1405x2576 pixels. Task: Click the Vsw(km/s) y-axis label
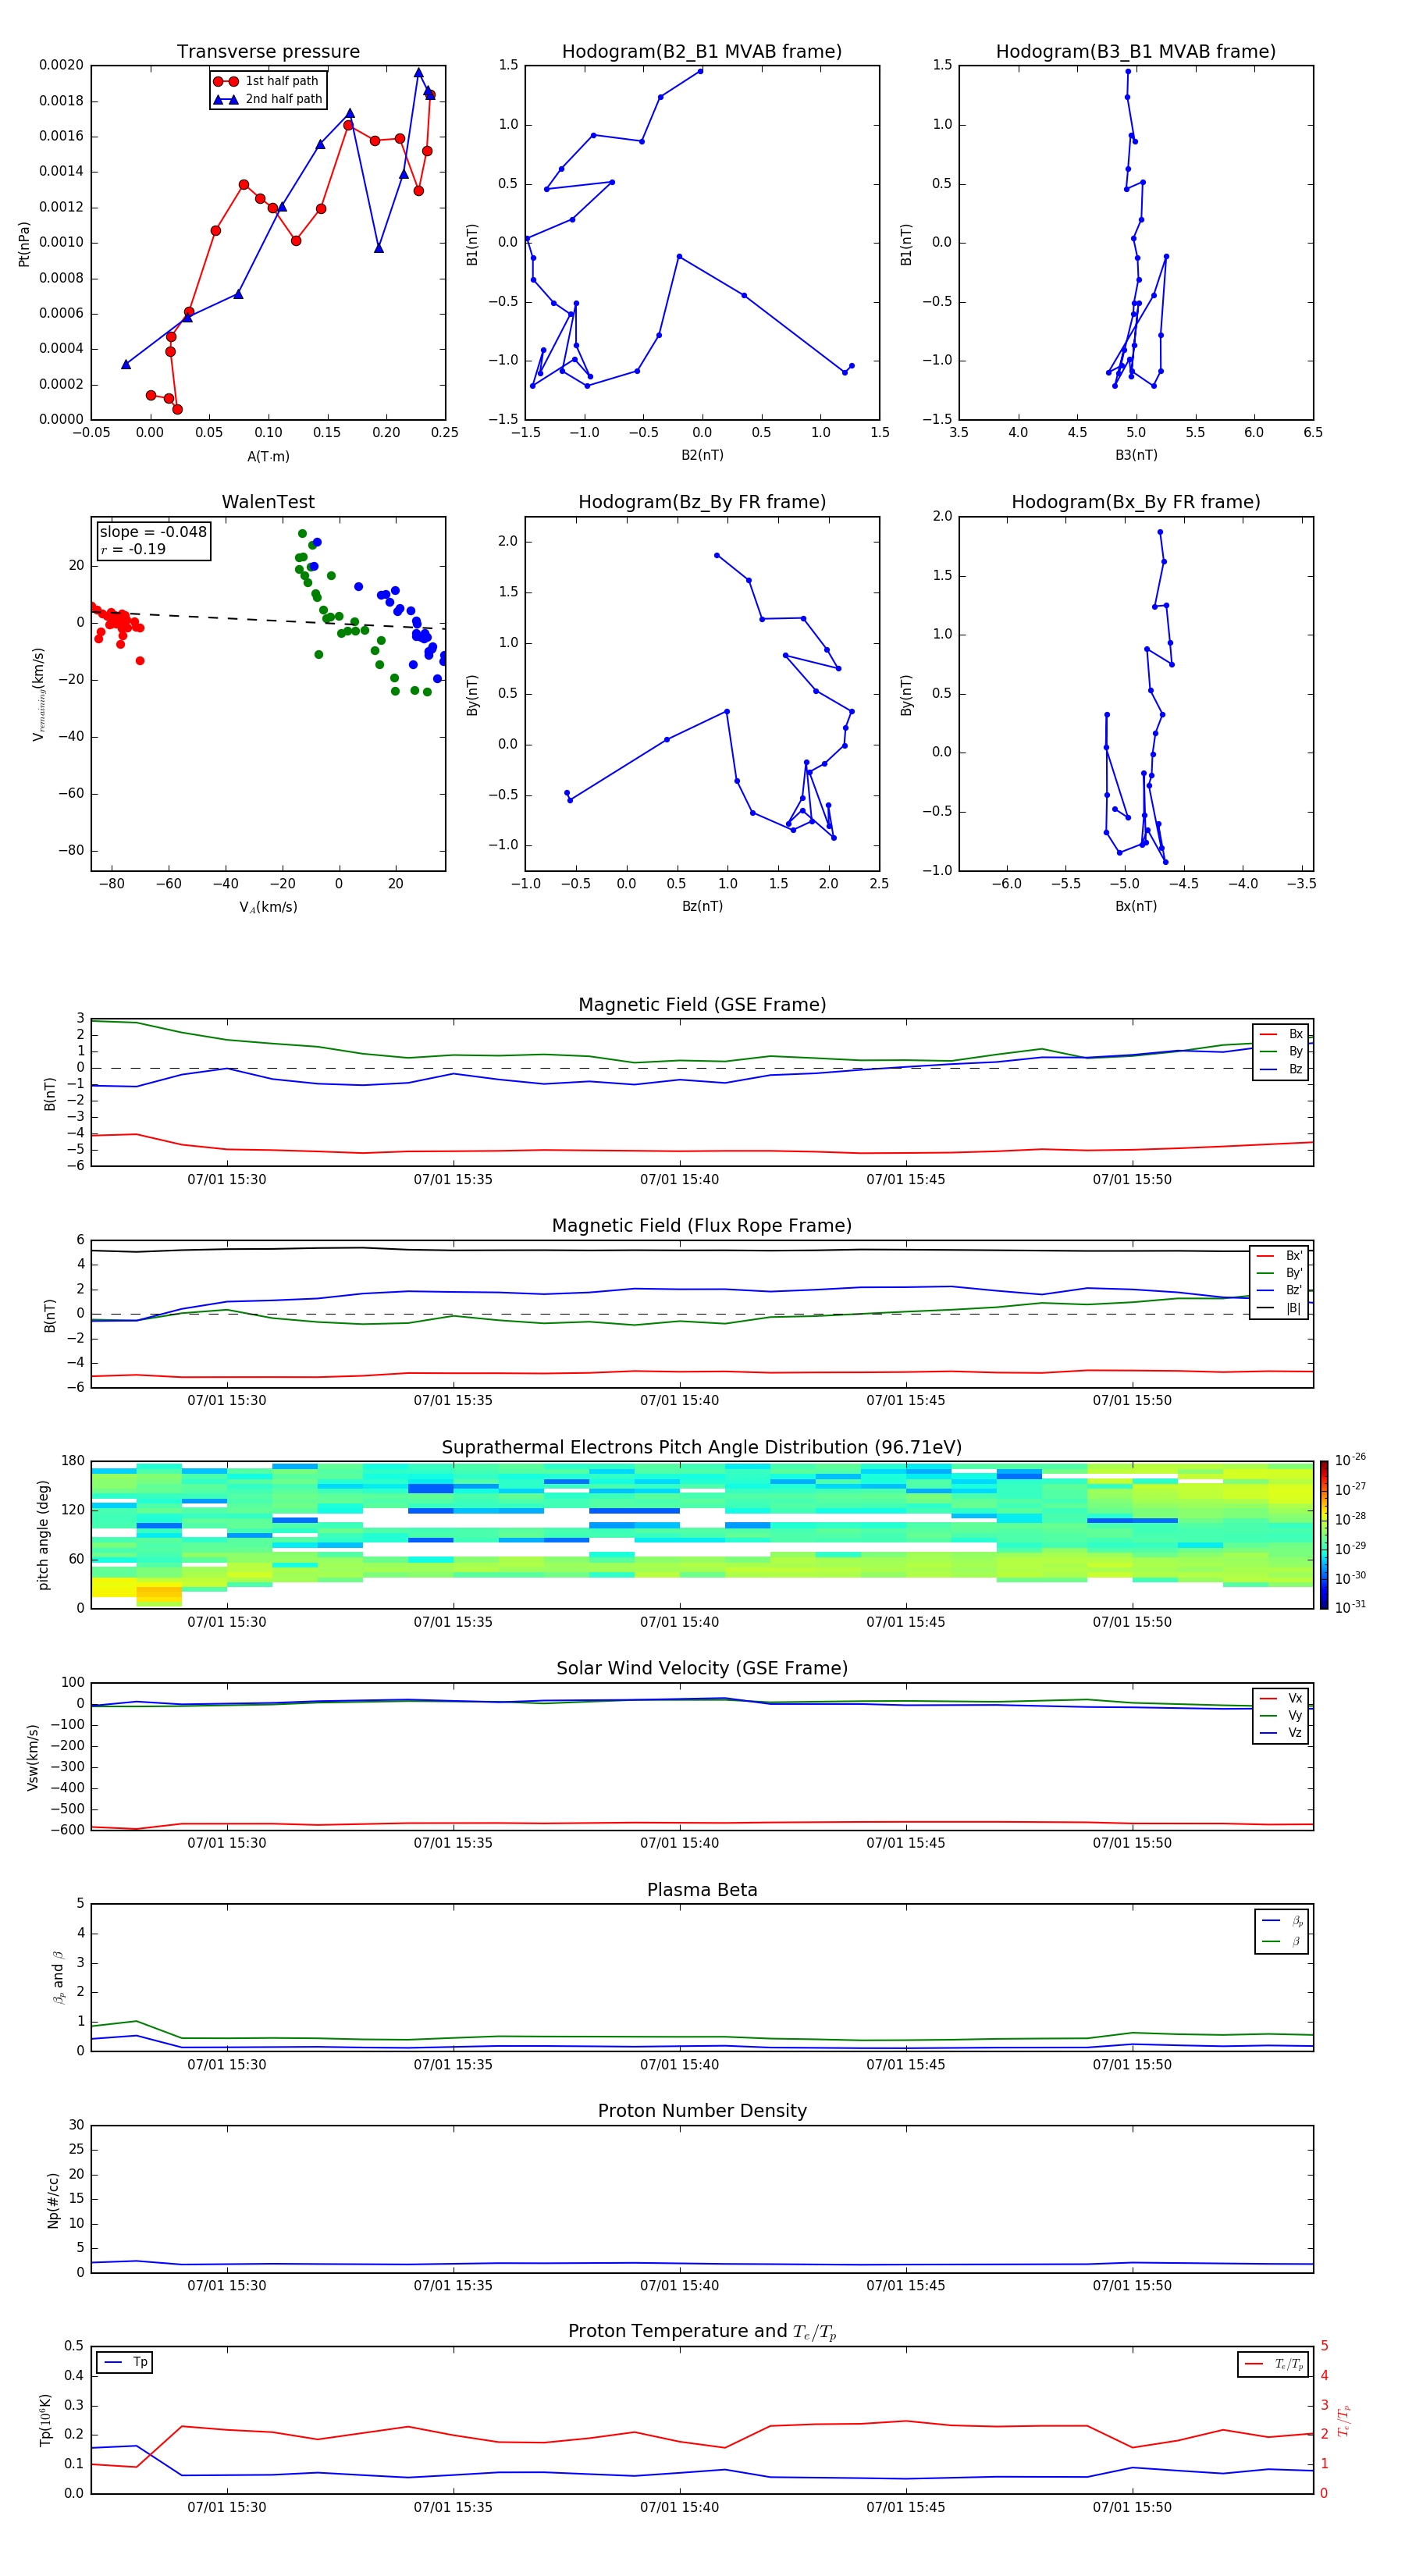[33, 1757]
